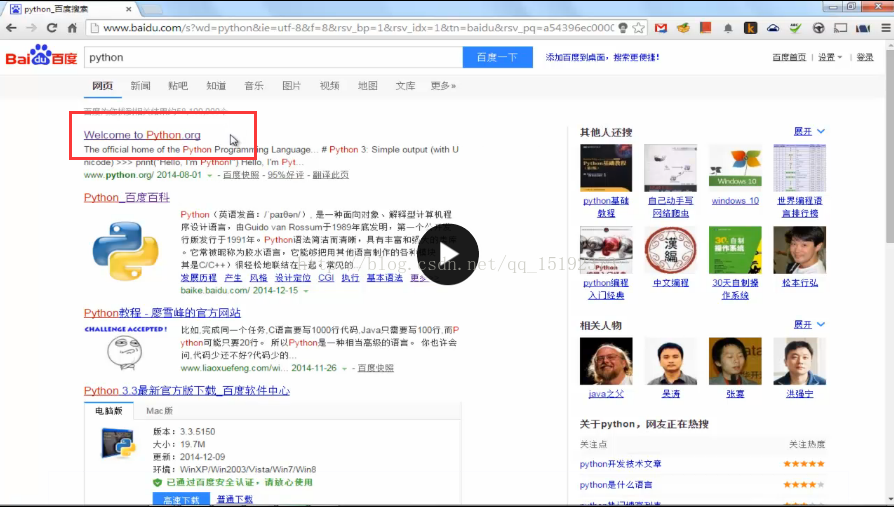This screenshot has width=894, height=507.
Task: Click the Baidu logo
Action: [41, 55]
